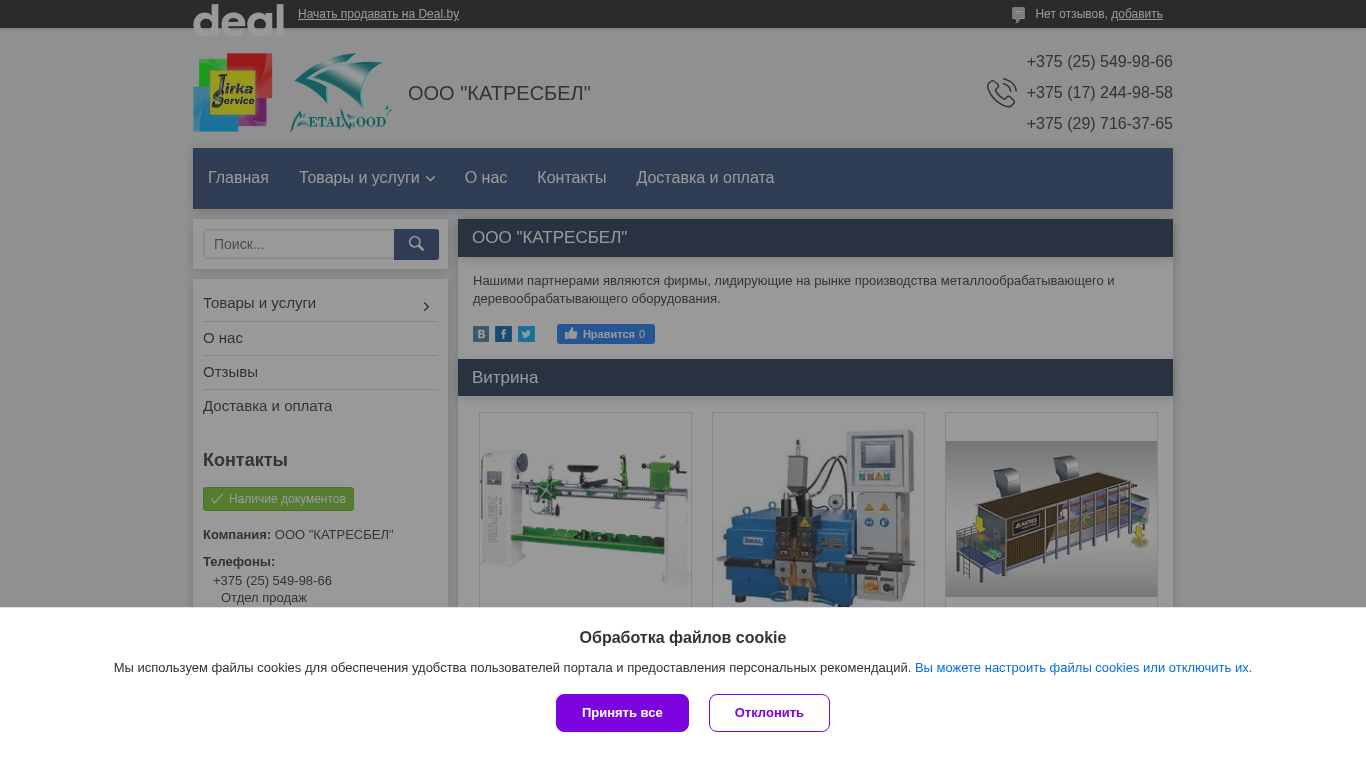The width and height of the screenshot is (1366, 768).
Task: Click the phone handset icon
Action: click(x=1002, y=93)
